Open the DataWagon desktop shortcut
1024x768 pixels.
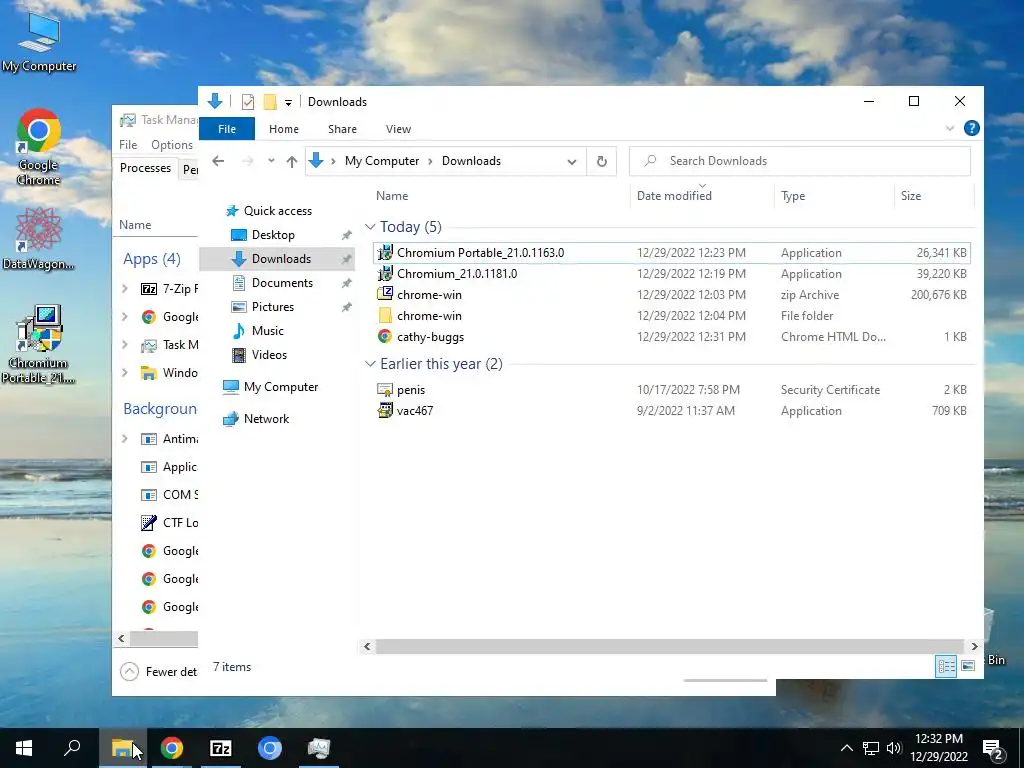coord(39,238)
